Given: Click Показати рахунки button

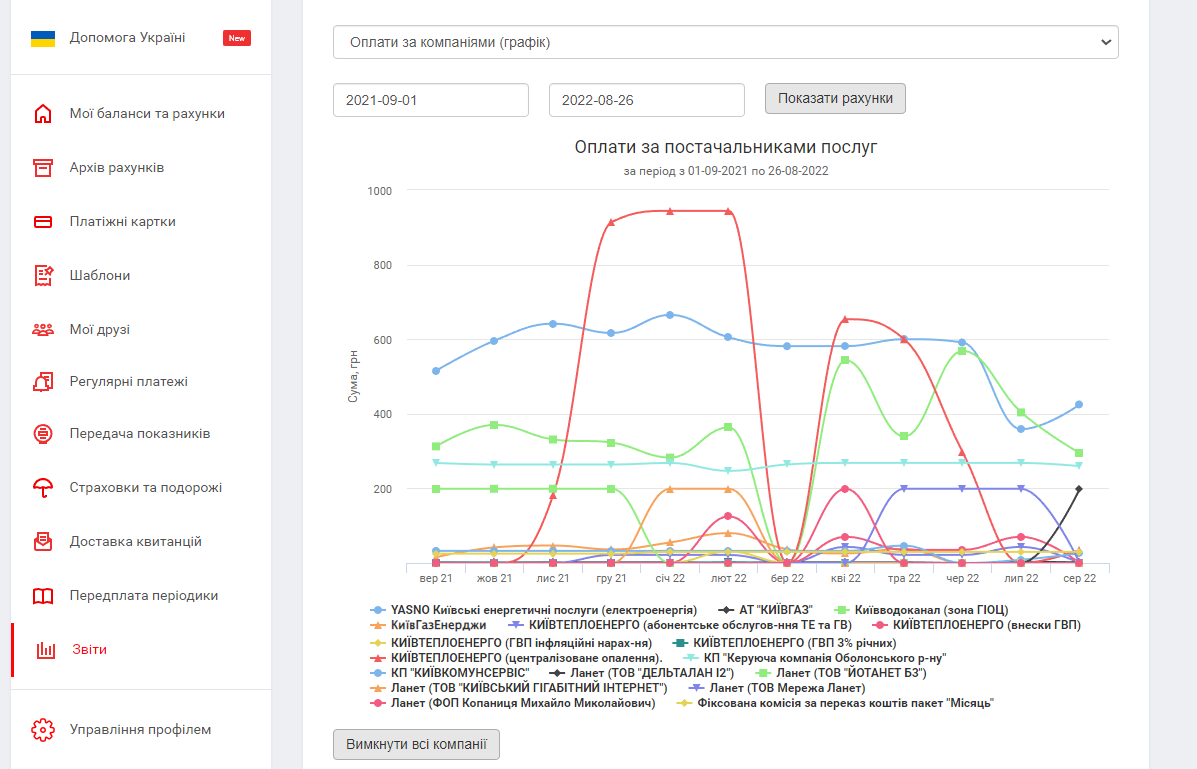Looking at the screenshot, I should (x=835, y=99).
